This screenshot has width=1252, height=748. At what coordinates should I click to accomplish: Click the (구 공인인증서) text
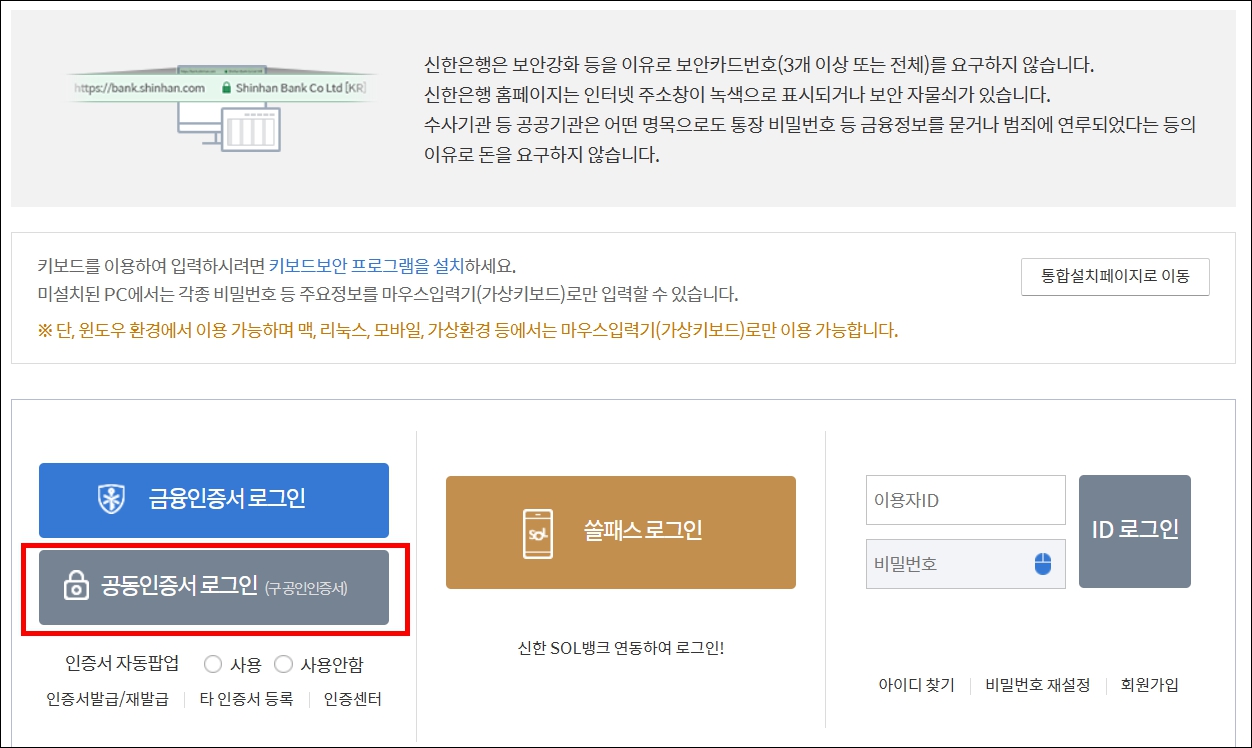(306, 589)
